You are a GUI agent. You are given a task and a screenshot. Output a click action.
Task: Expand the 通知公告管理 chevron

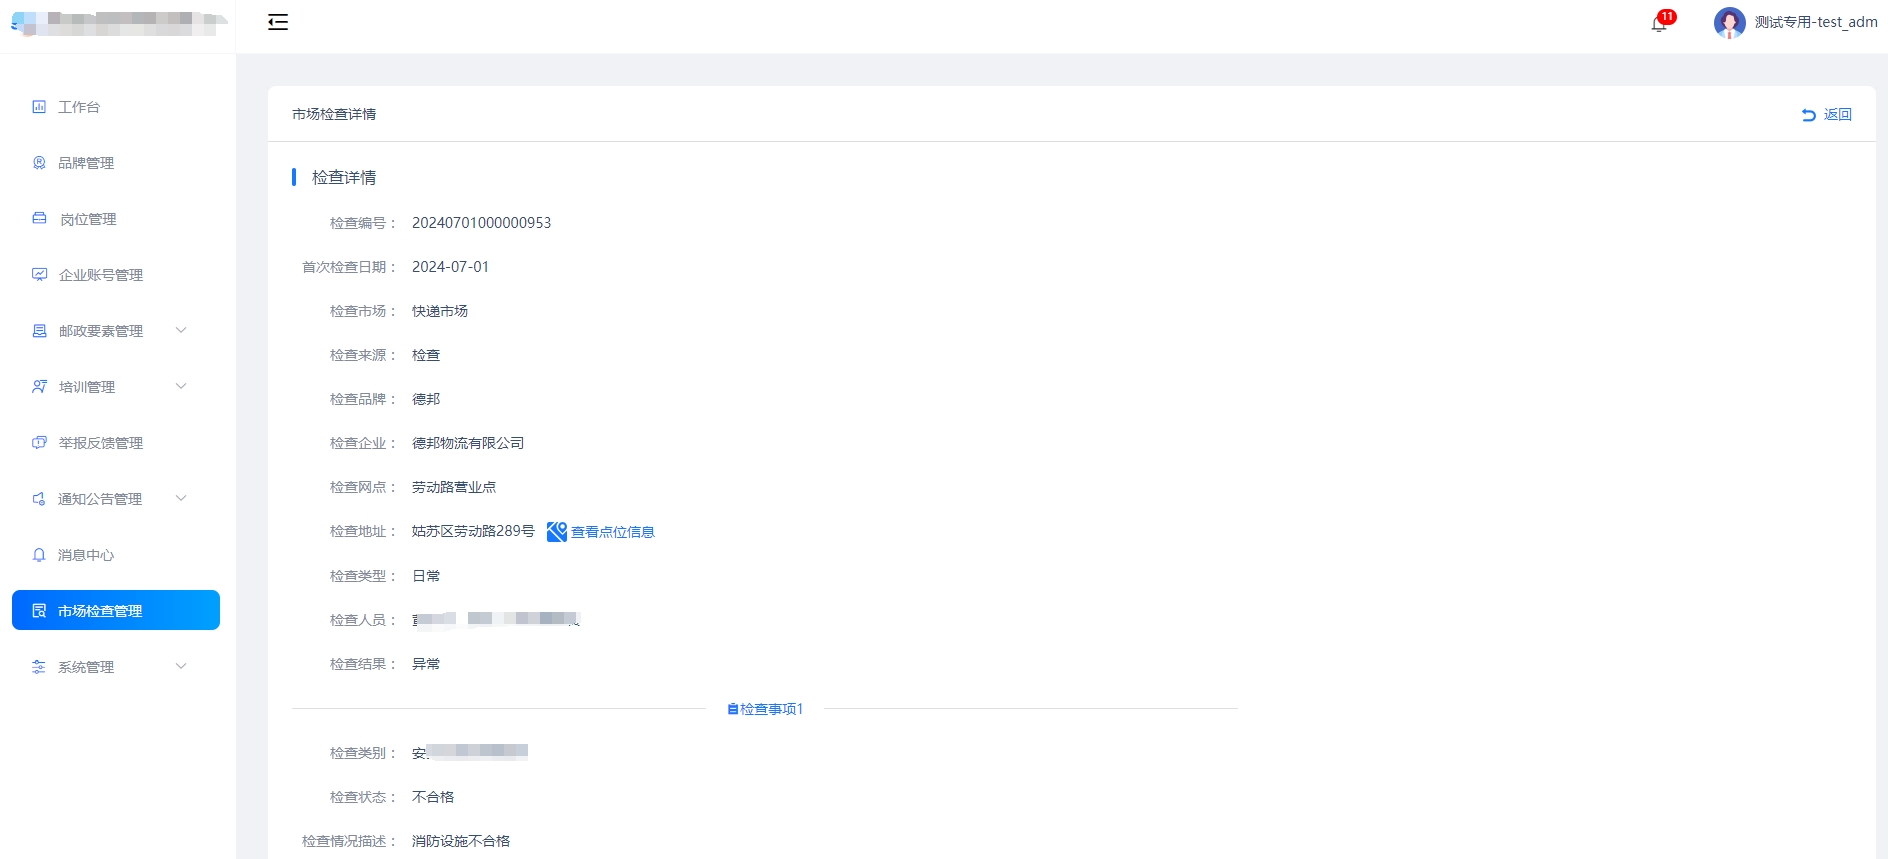(x=181, y=498)
